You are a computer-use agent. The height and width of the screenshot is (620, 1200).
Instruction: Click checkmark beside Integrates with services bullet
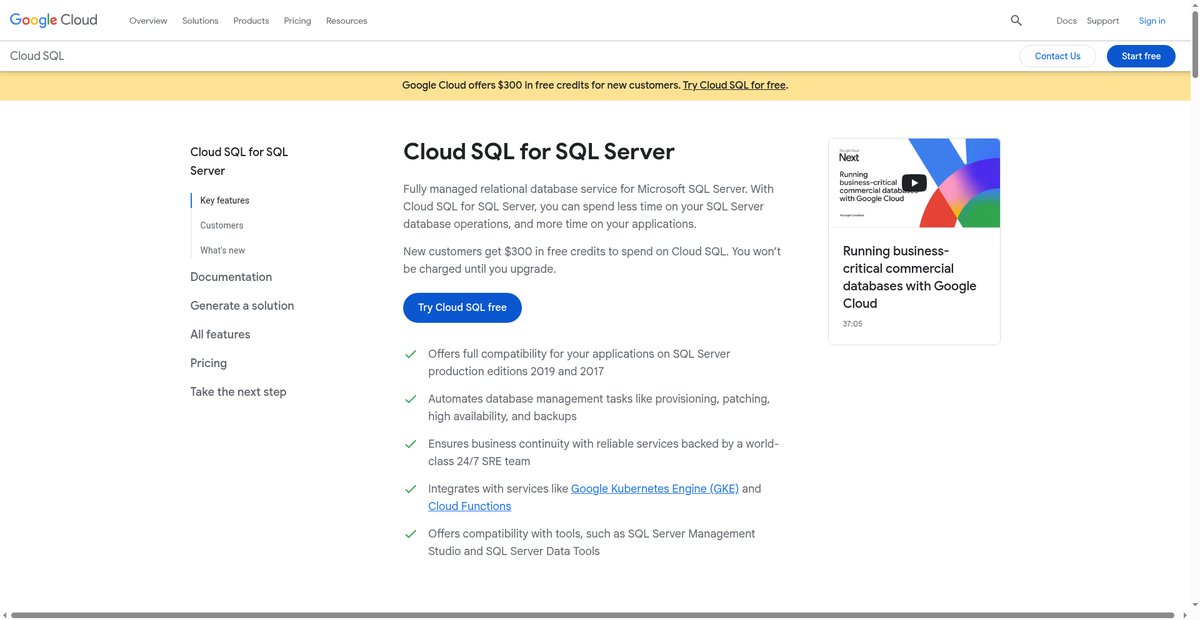(410, 489)
